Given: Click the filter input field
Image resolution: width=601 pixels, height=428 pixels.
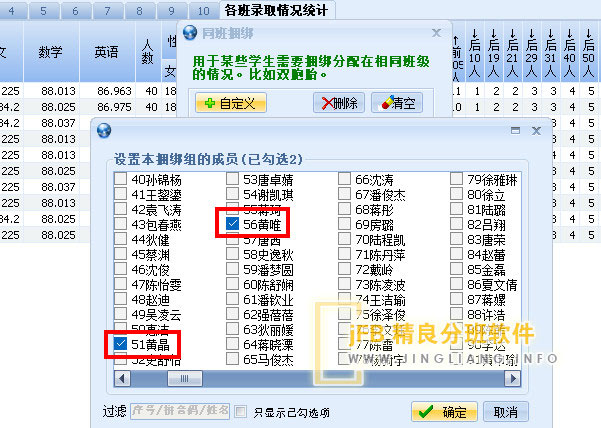Looking at the screenshot, I should pos(180,411).
